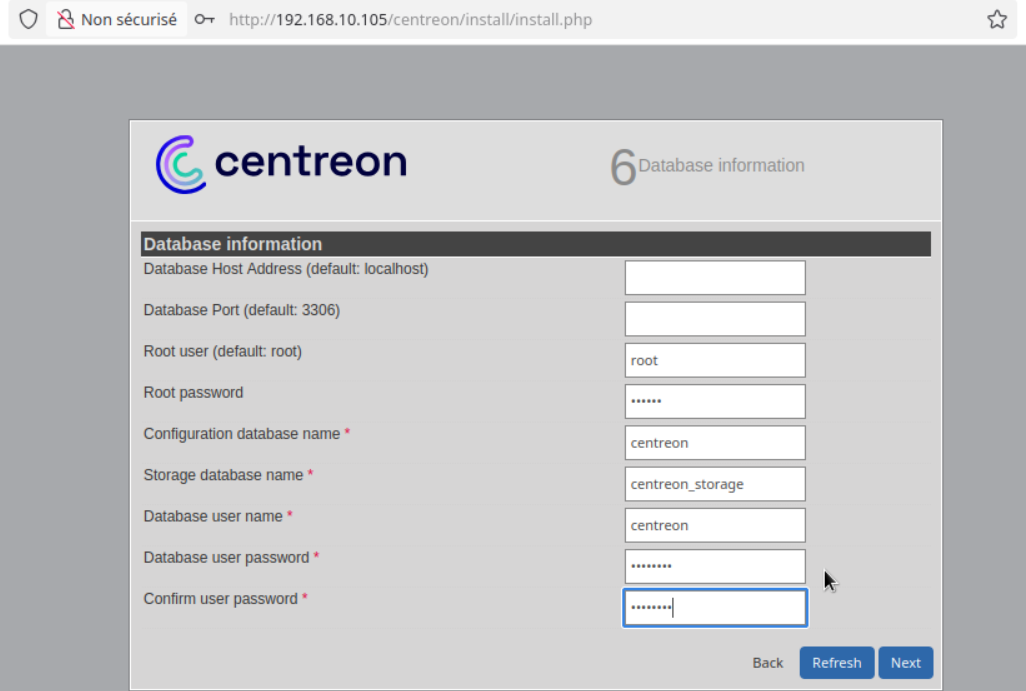Click the Database Host Address field
The height and width of the screenshot is (691, 1026).
pos(714,278)
